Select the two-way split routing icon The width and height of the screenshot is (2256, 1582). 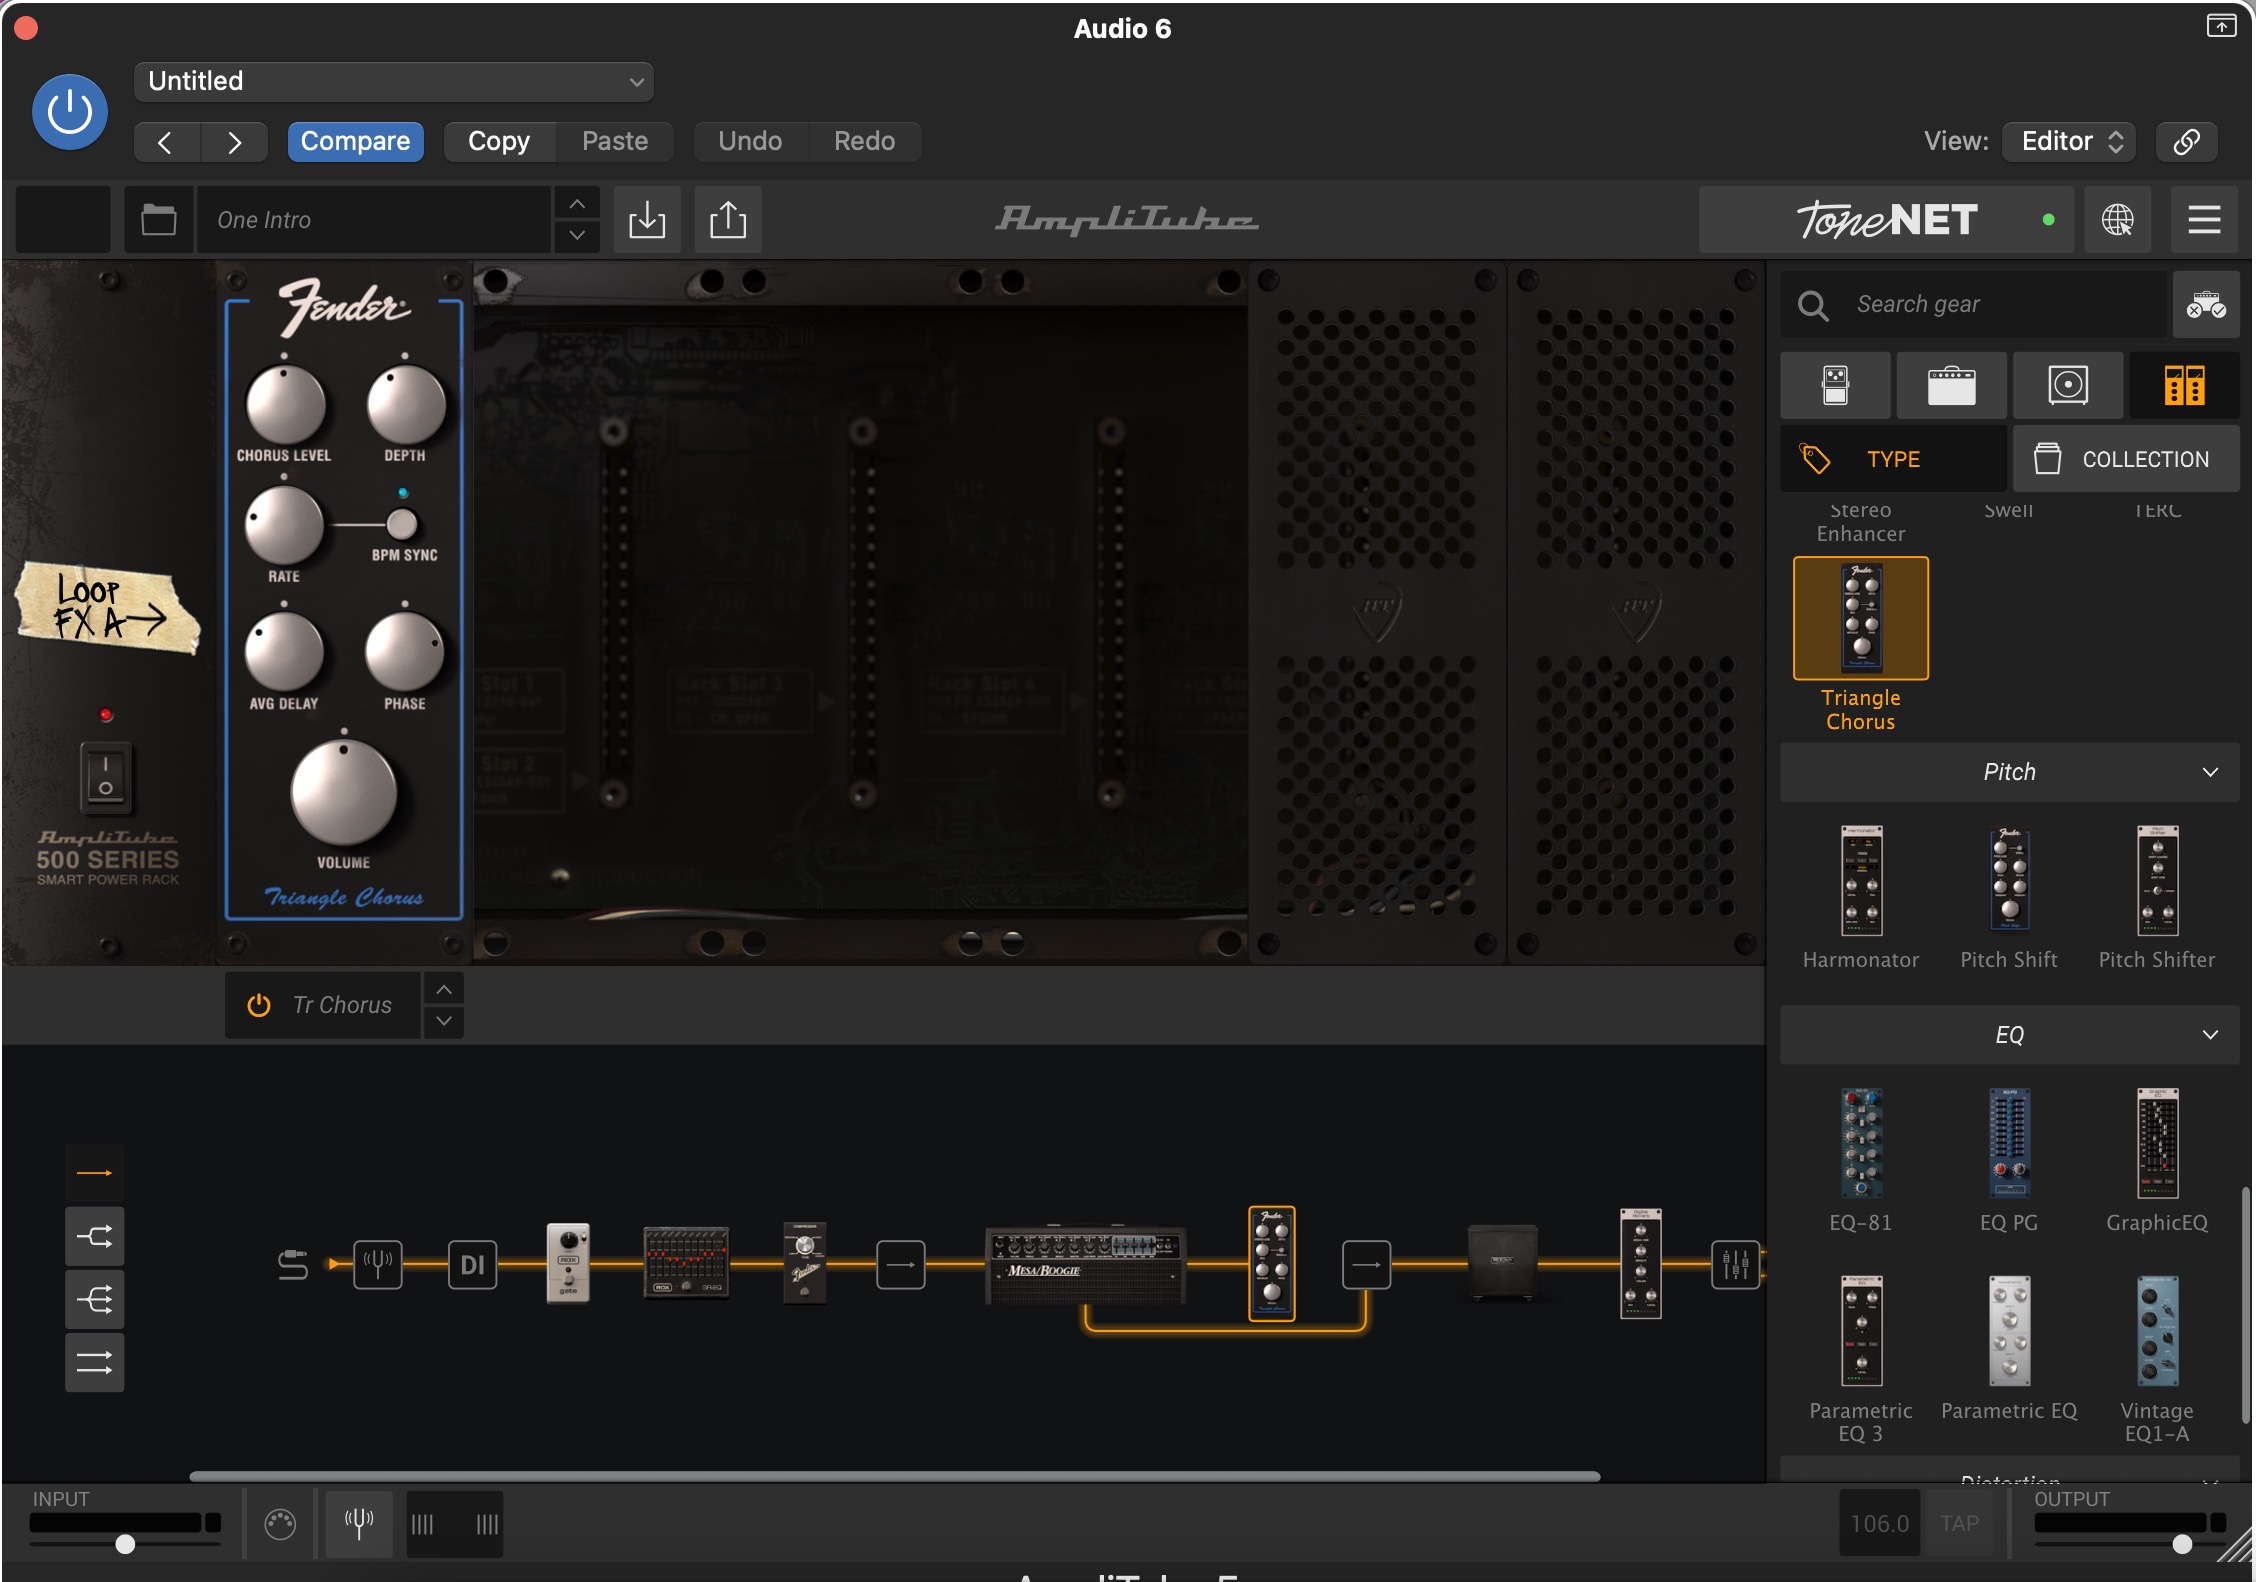coord(95,1237)
